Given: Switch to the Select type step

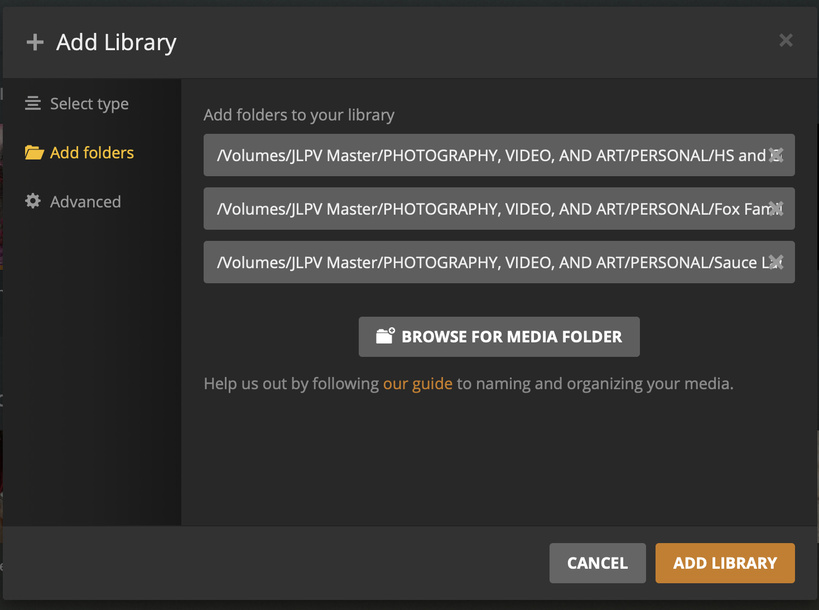Looking at the screenshot, I should [89, 104].
